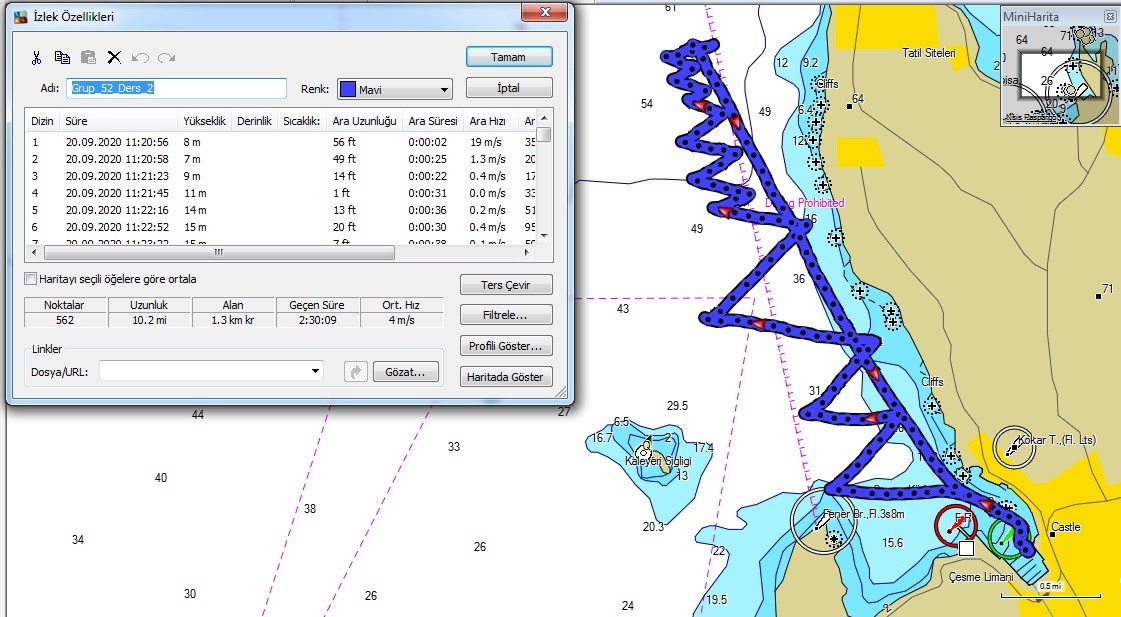1121x617 pixels.
Task: Click the İptal button
Action: click(x=509, y=88)
